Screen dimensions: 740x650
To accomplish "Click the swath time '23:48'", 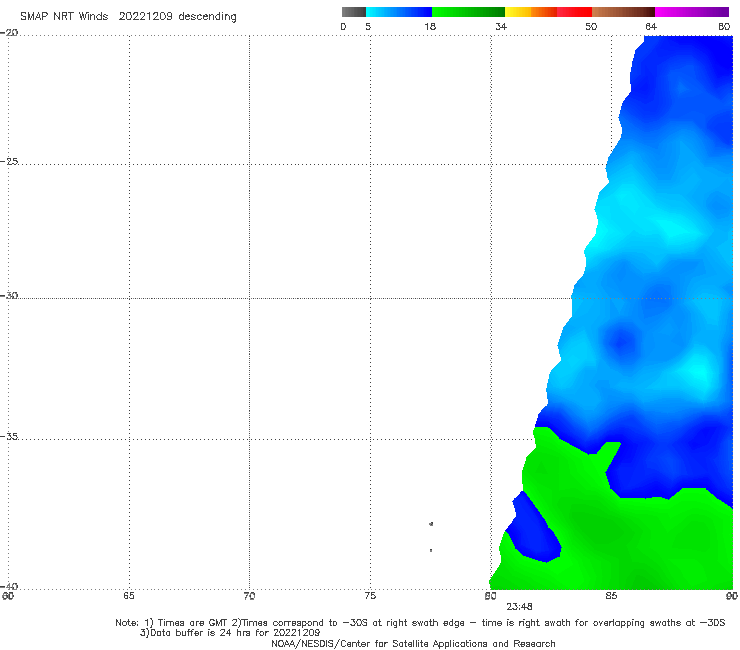I will (x=520, y=607).
